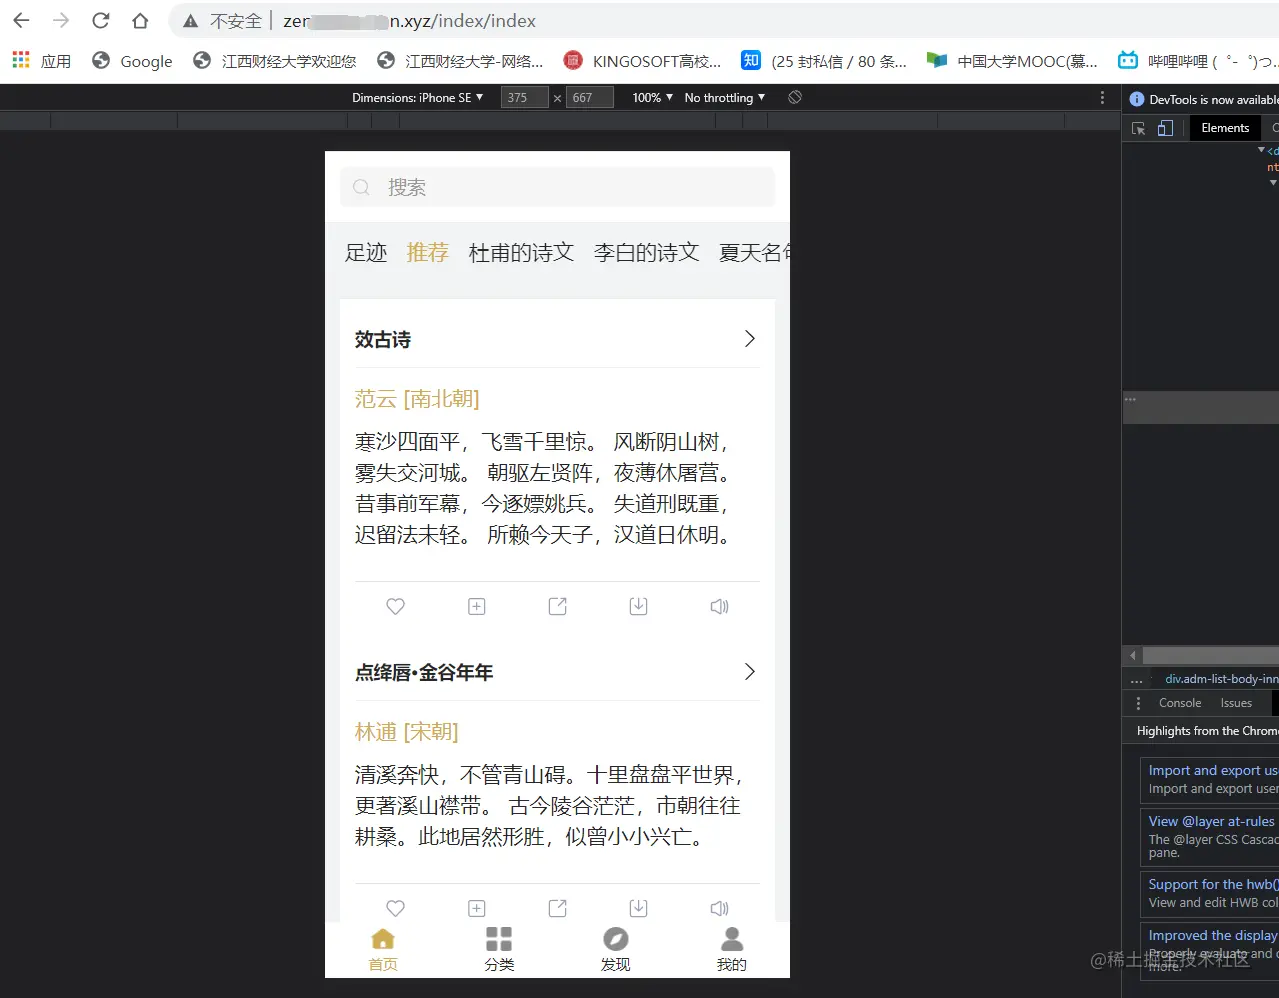Click the address bar URL

(409, 21)
